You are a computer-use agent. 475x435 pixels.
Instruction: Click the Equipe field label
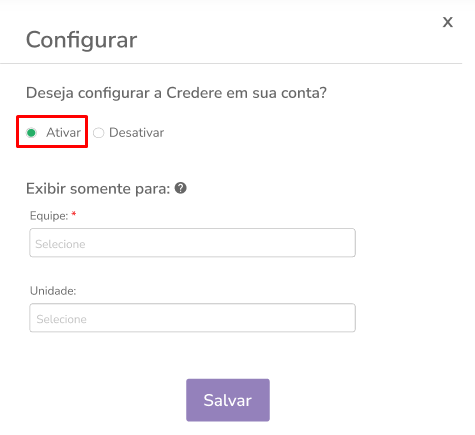(x=49, y=216)
